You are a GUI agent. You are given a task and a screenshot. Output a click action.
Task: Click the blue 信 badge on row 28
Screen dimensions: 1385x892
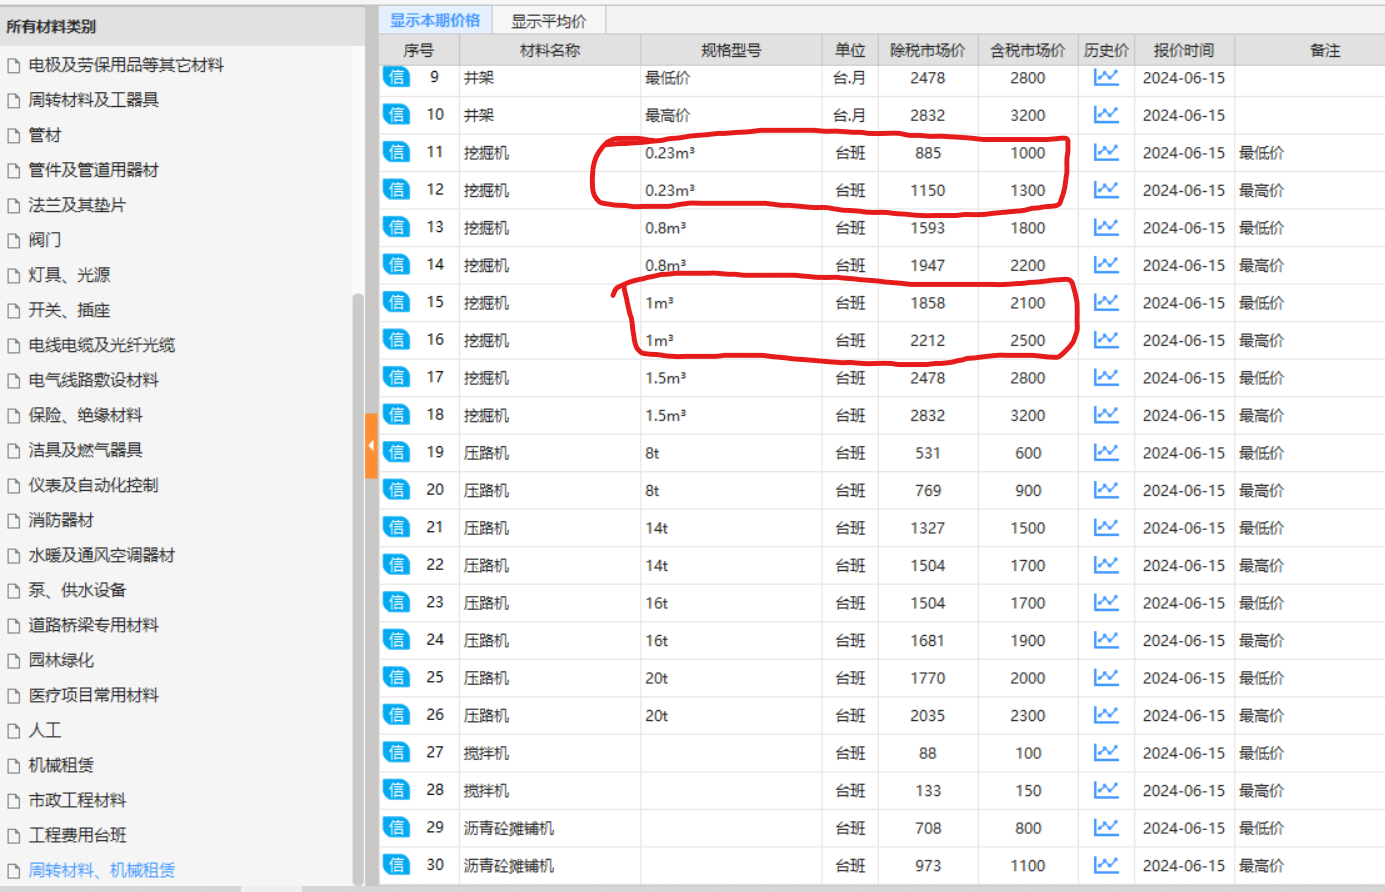point(397,790)
